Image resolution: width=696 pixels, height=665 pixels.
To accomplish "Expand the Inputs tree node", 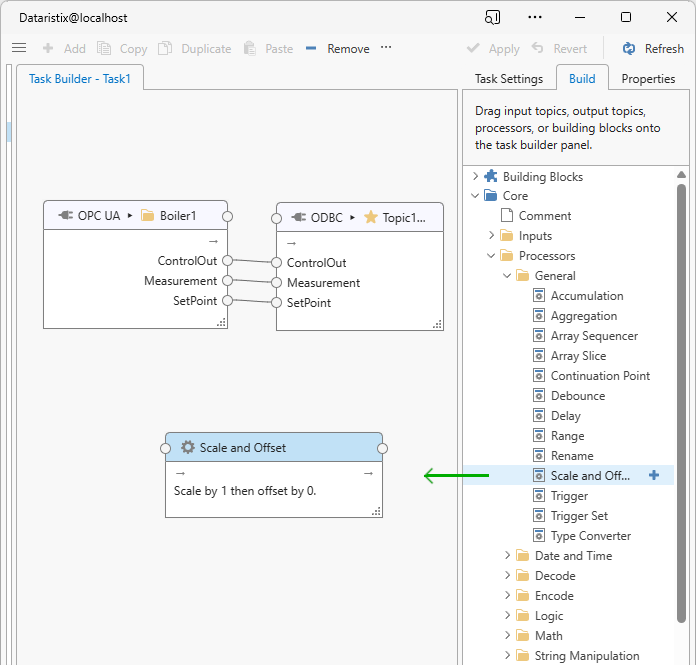I will (491, 236).
